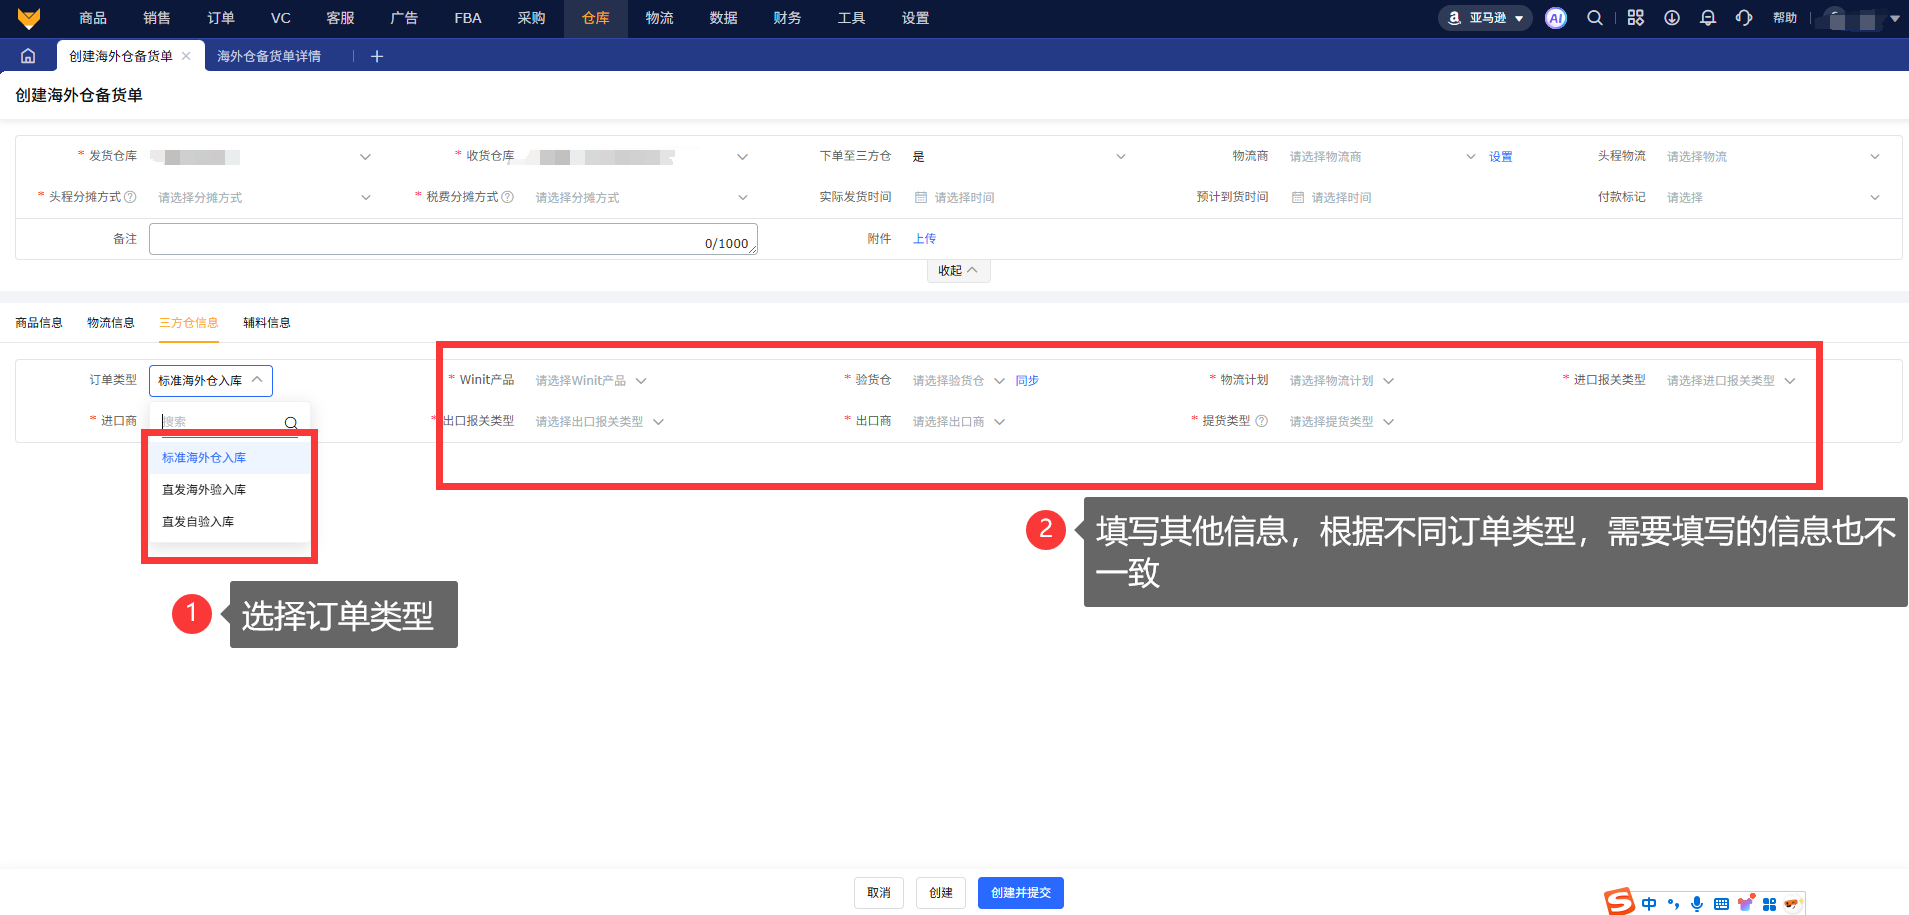Toggle the IME punctuation mode icon
Viewport: 1909px width, 915px height.
click(1673, 904)
